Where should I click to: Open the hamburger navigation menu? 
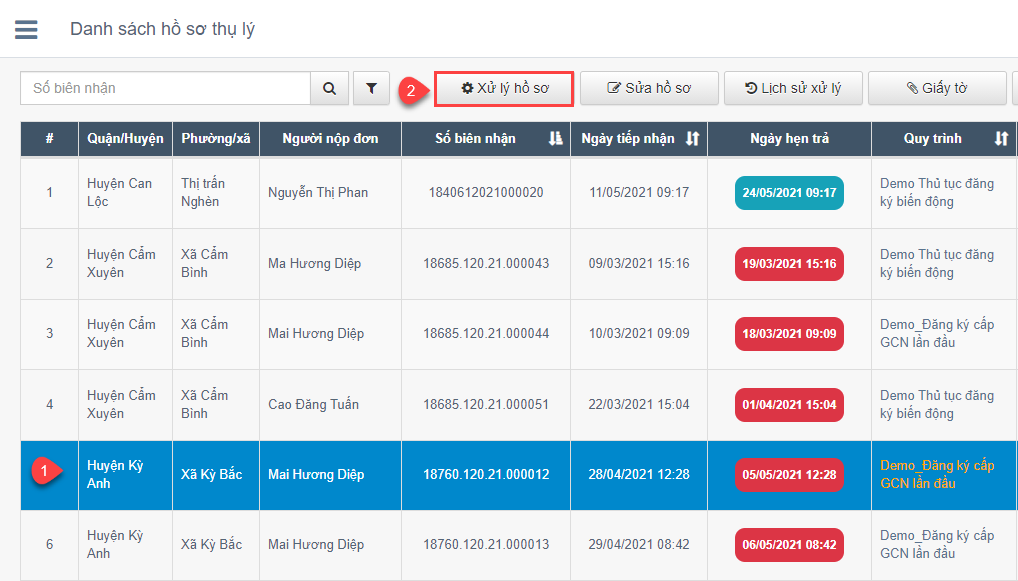(26, 30)
